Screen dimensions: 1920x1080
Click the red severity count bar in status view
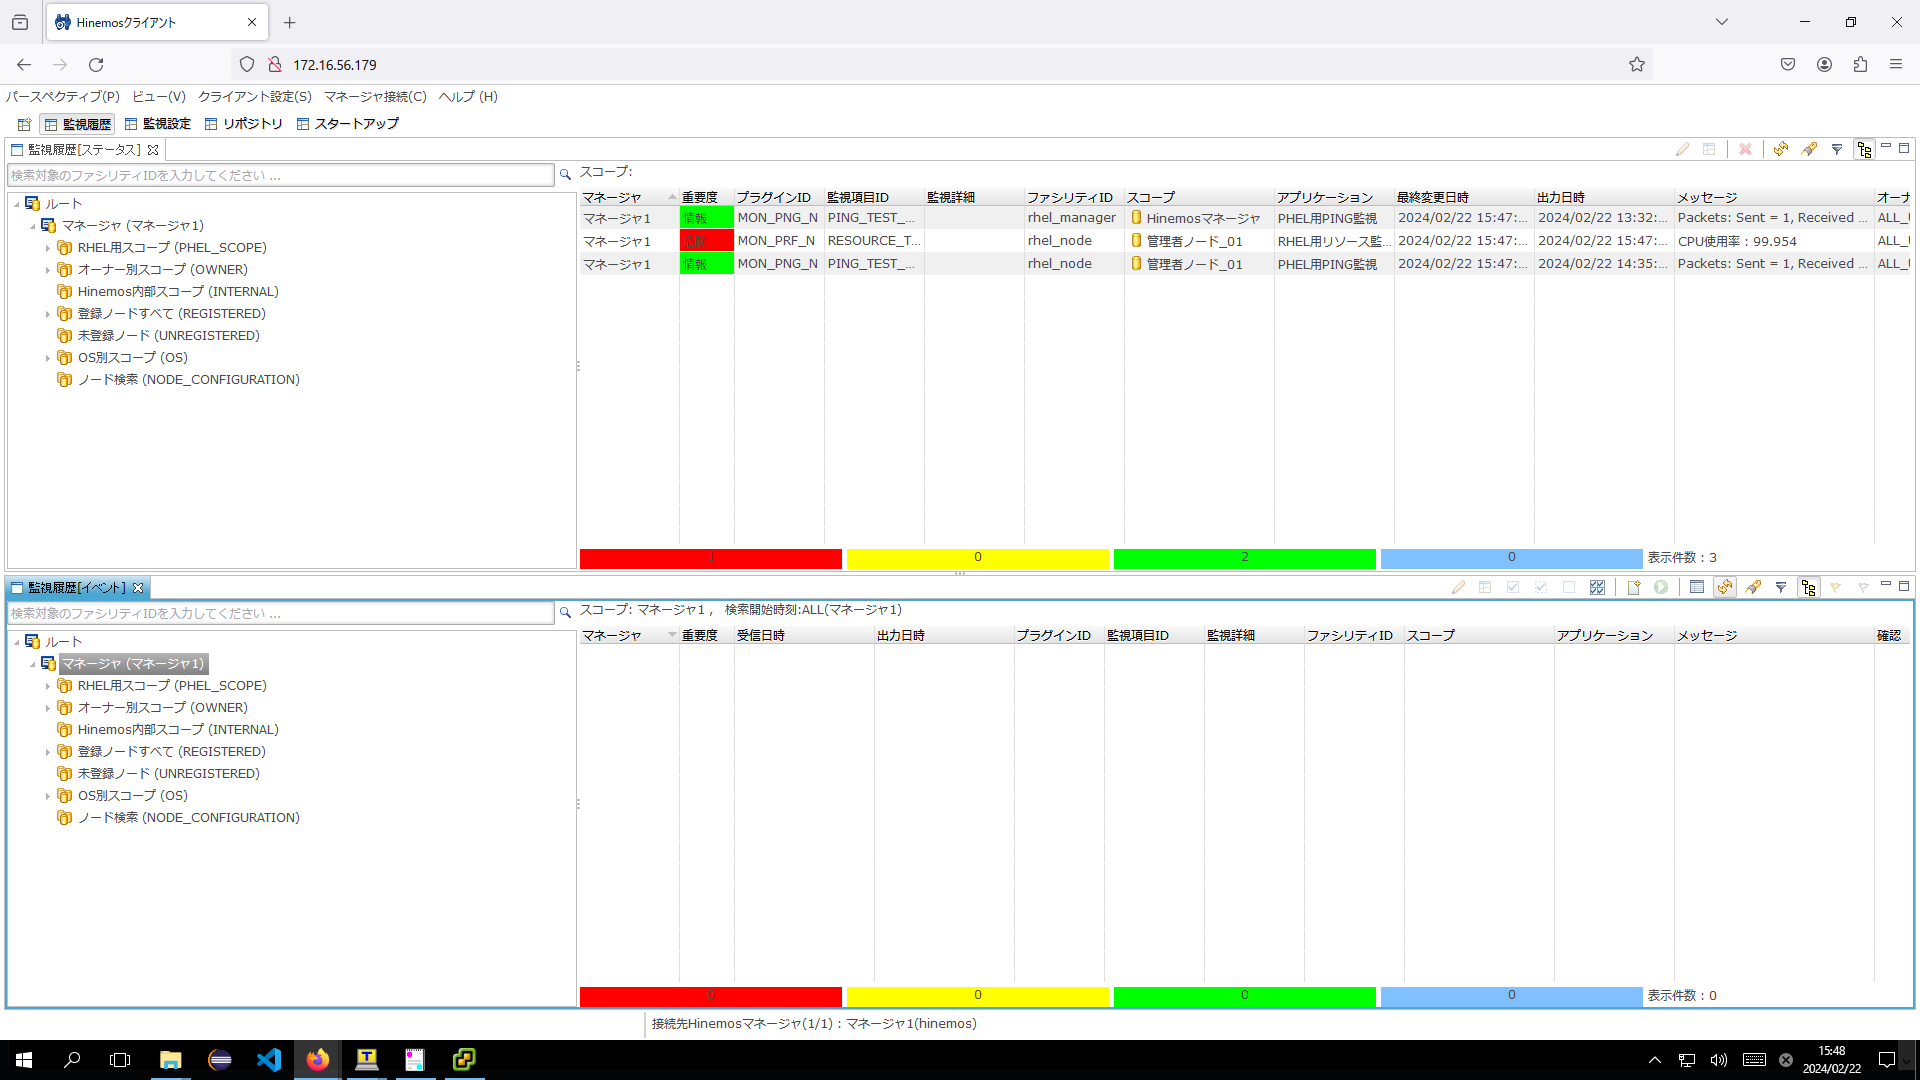pos(711,558)
